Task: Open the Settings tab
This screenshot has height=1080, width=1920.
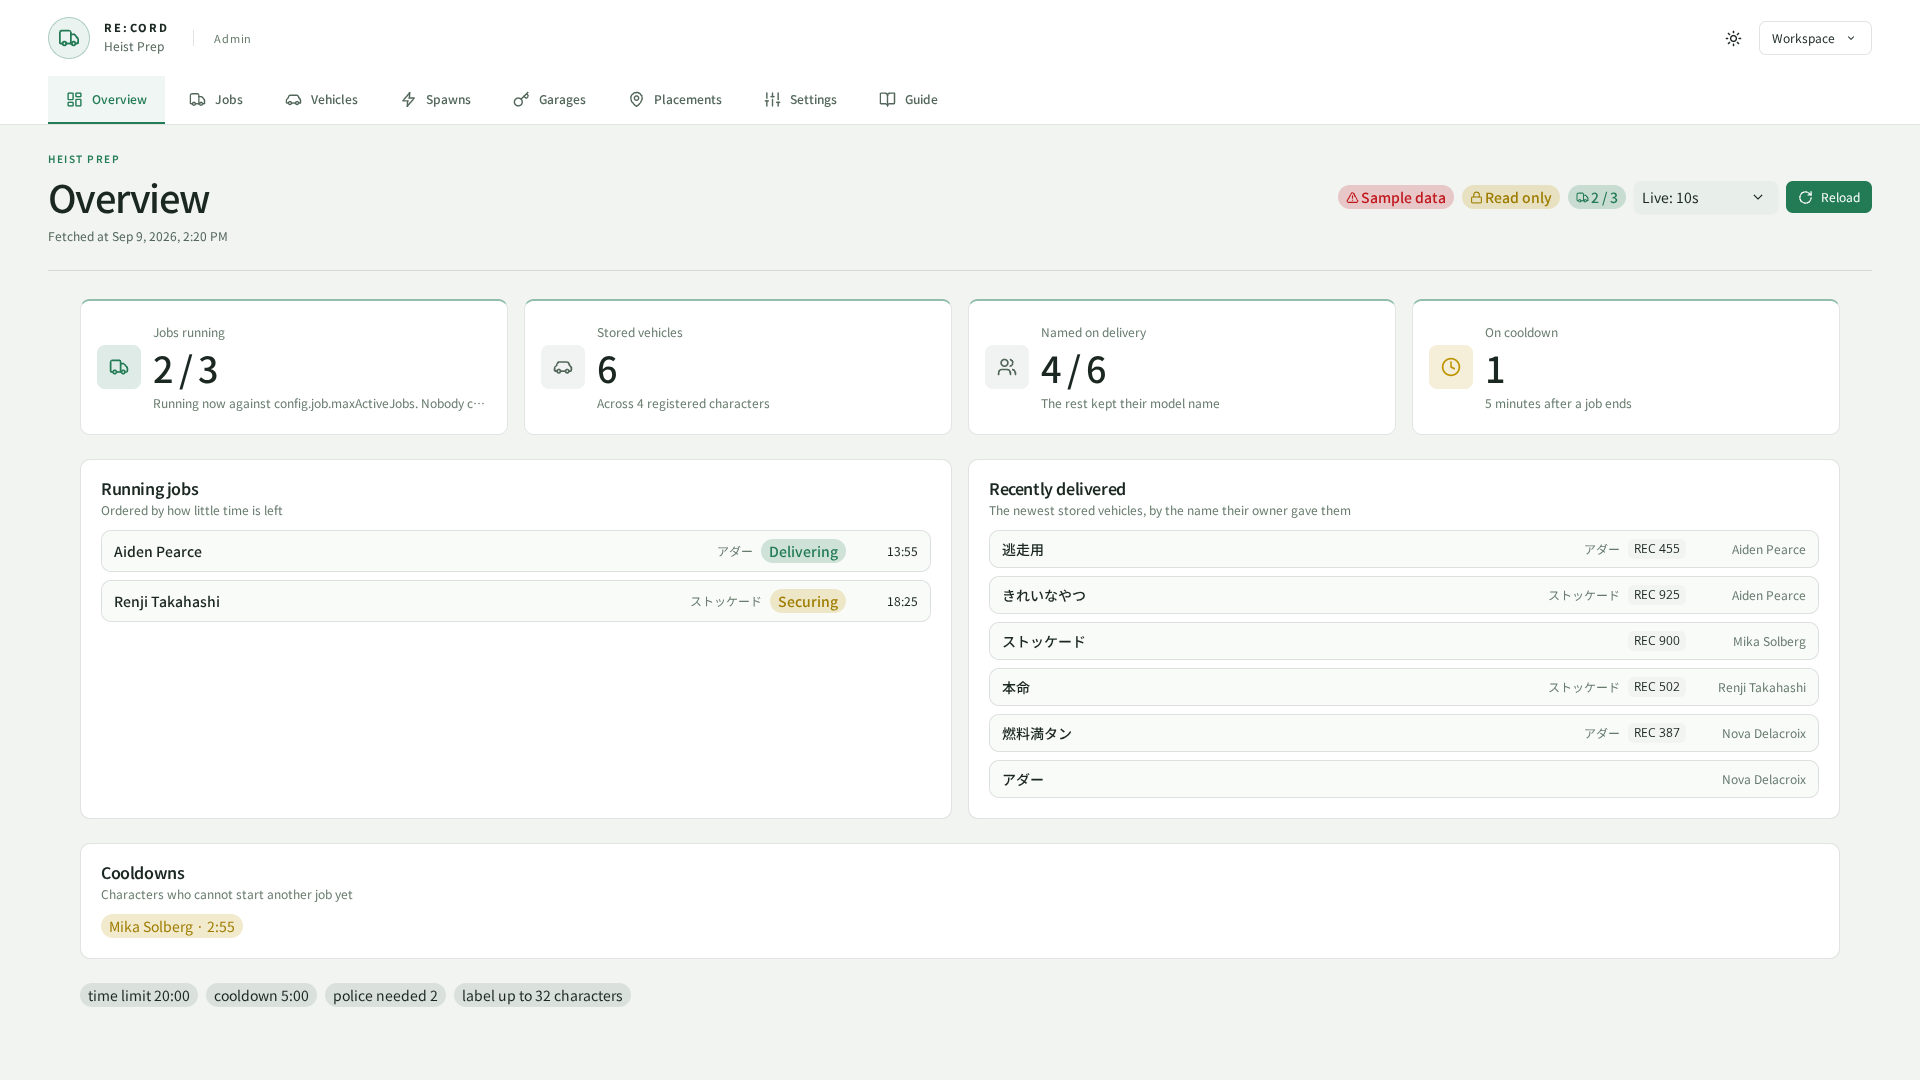Action: [x=800, y=99]
